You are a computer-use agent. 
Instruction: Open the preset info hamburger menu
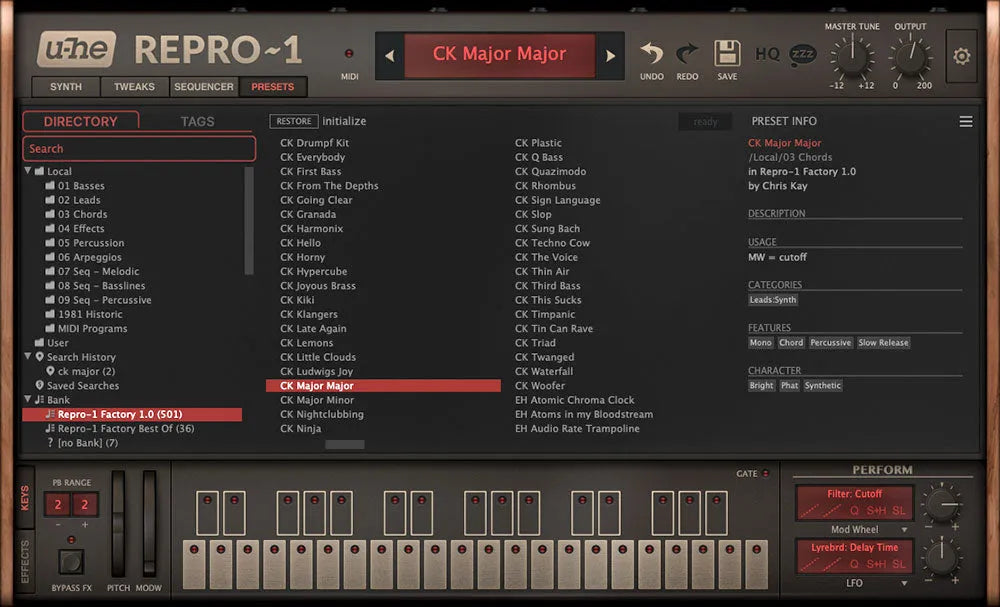tap(966, 122)
